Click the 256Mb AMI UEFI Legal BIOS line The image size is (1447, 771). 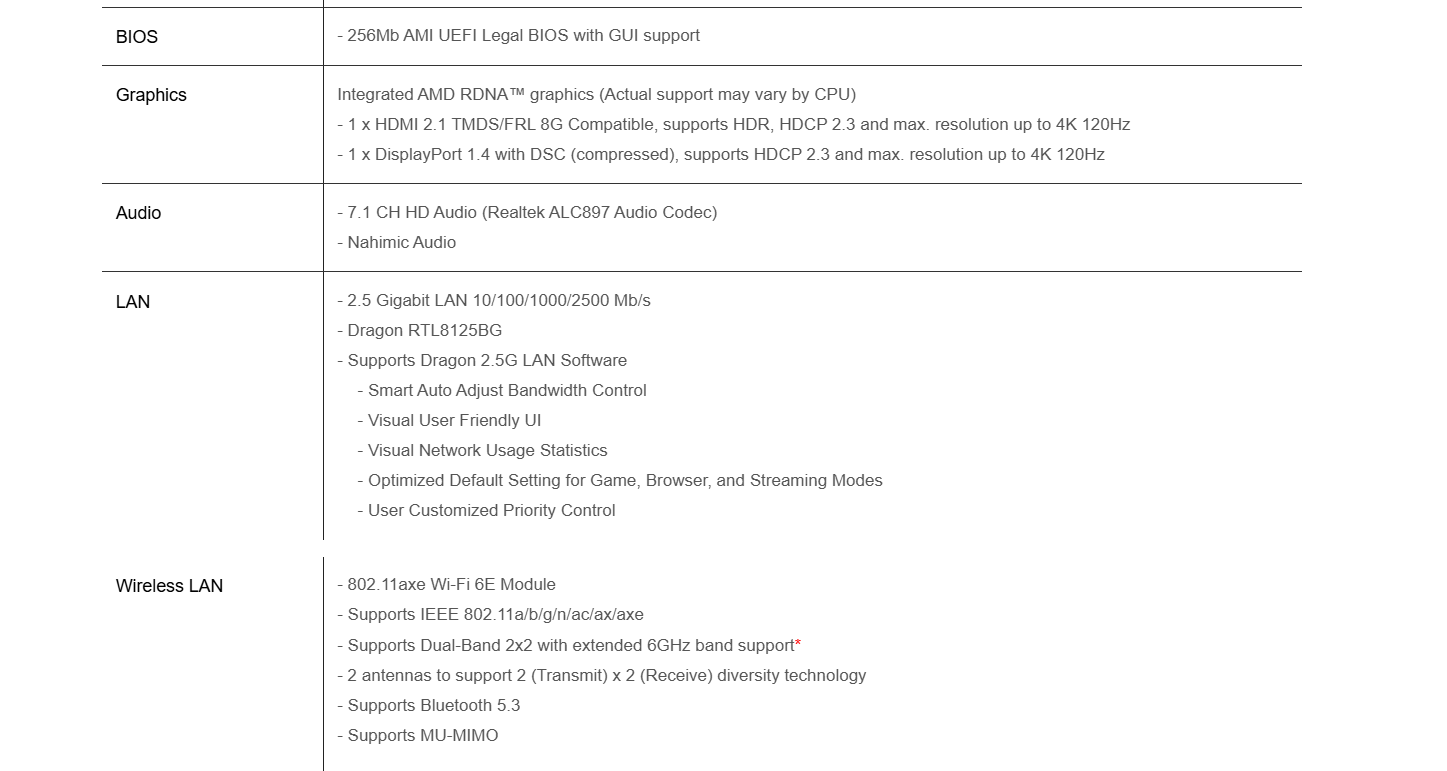pos(518,36)
